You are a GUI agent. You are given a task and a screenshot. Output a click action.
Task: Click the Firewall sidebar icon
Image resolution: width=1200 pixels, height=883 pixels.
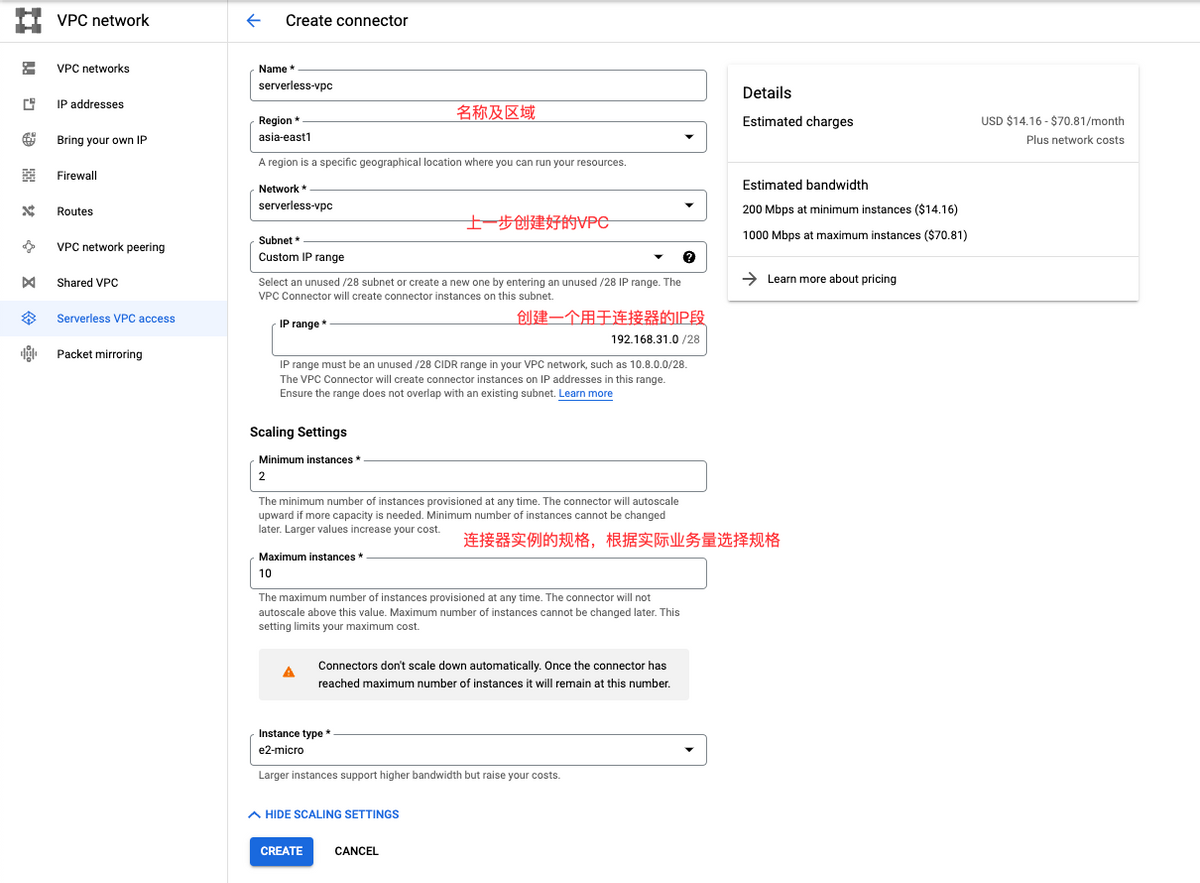tap(29, 175)
